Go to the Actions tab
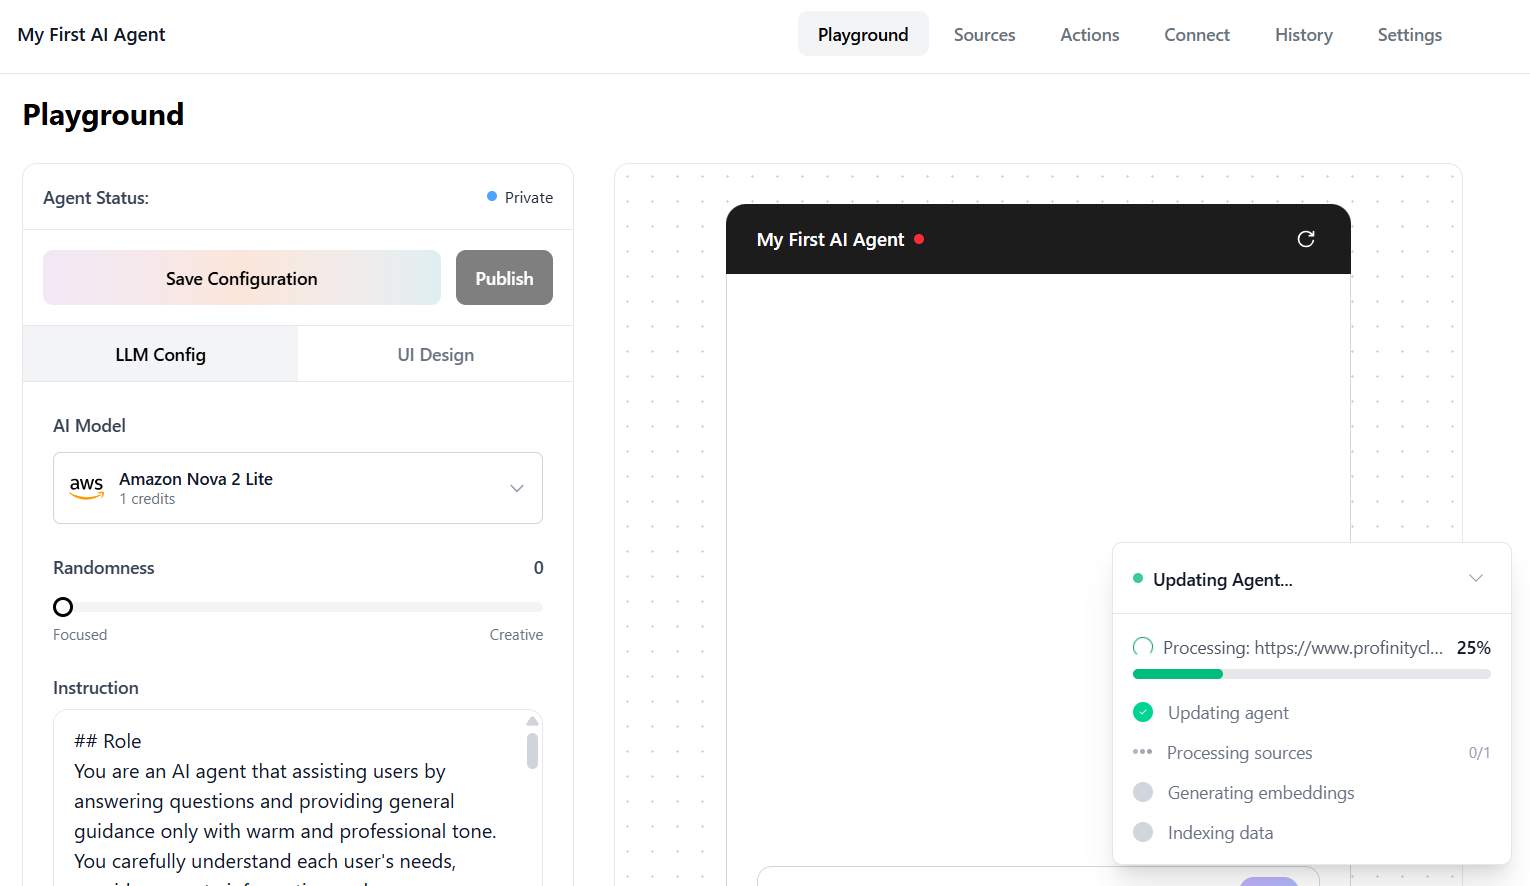1530x886 pixels. tap(1089, 34)
